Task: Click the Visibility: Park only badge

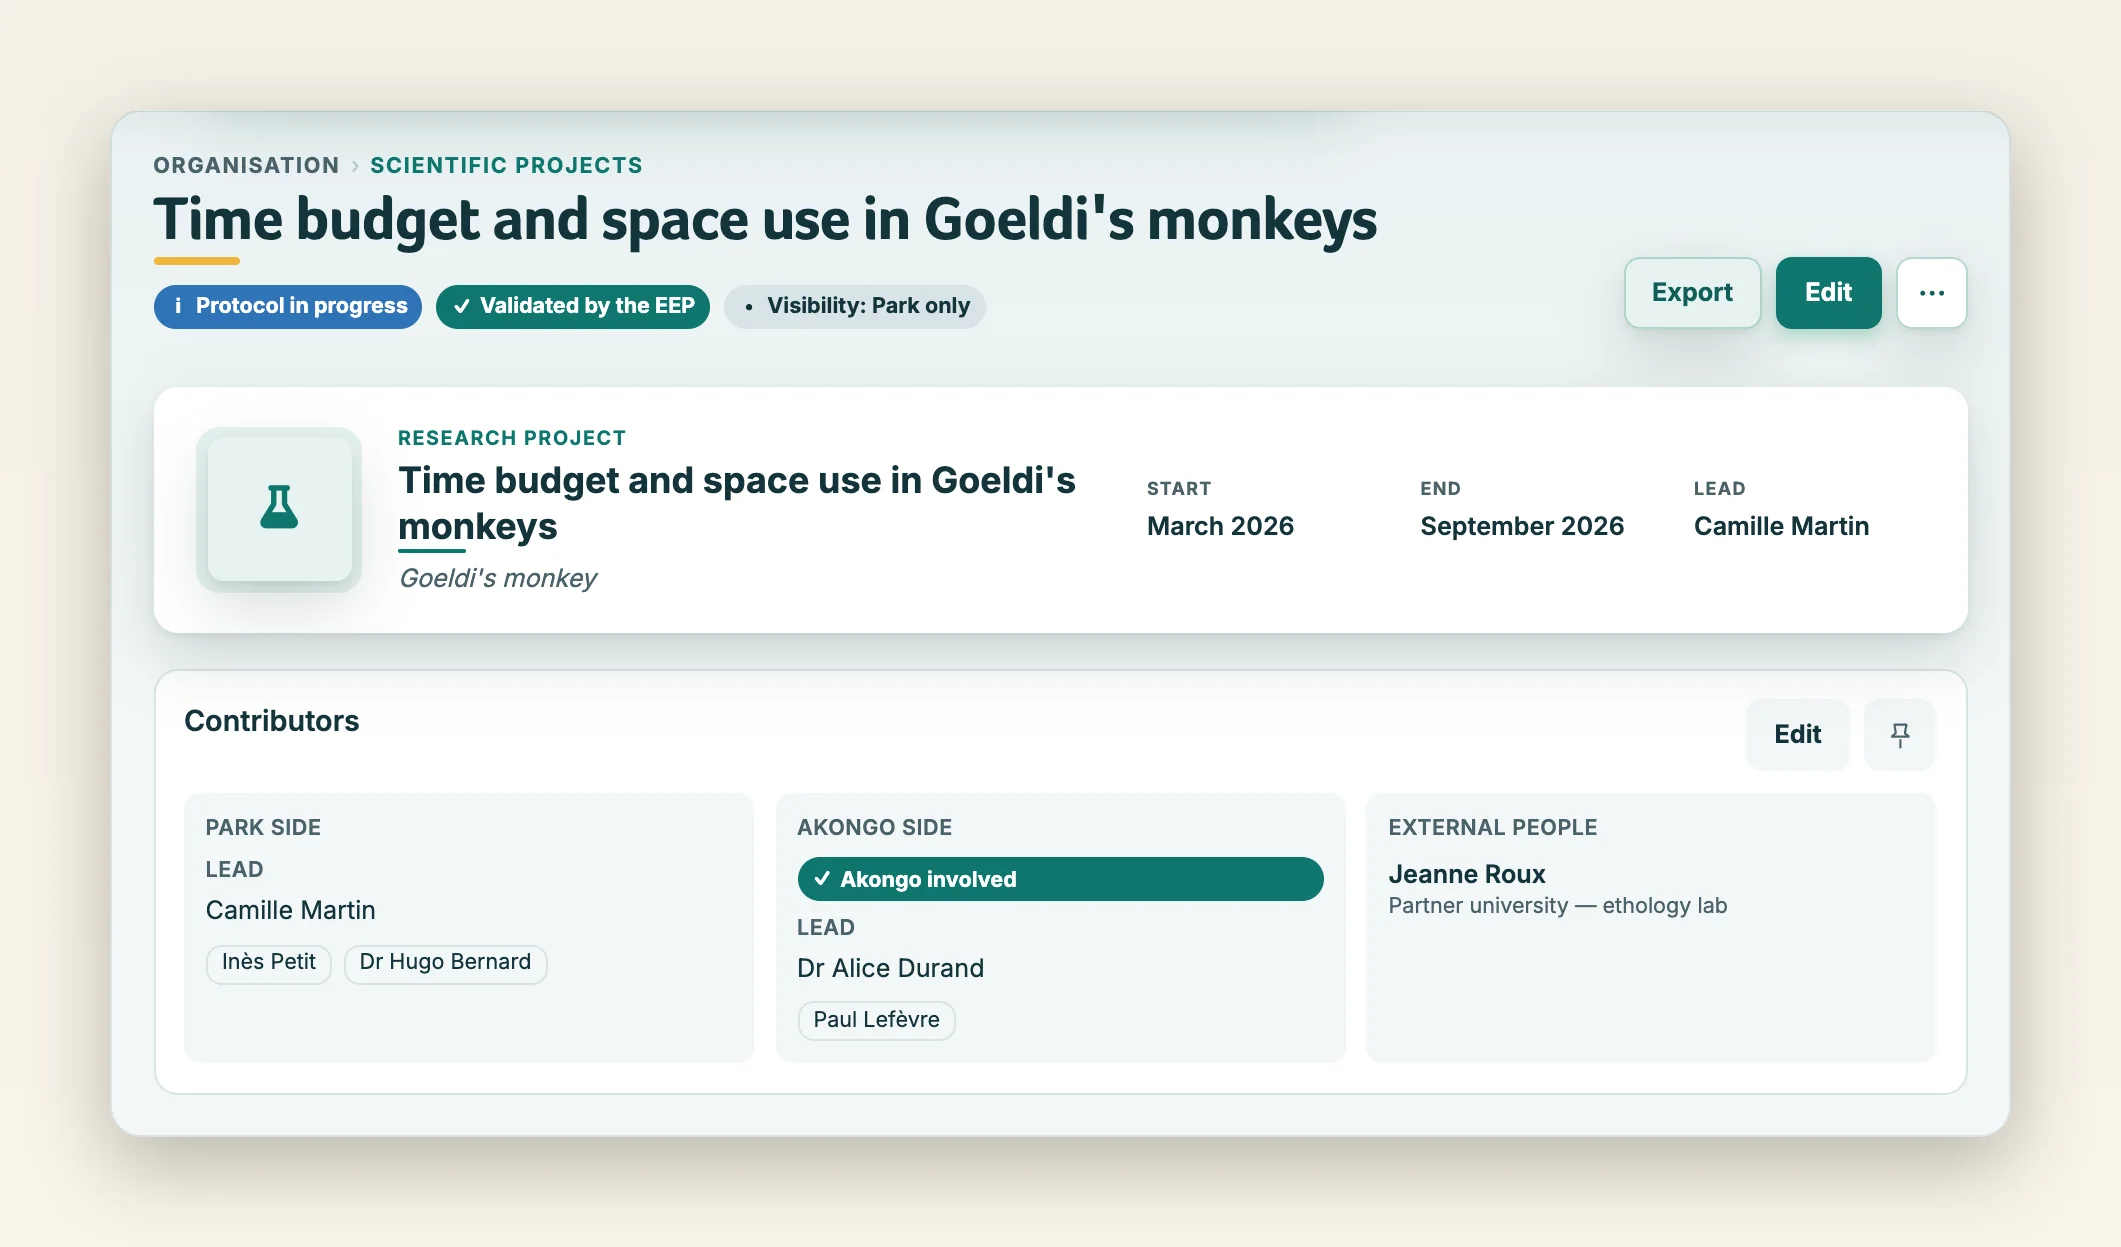Action: point(855,306)
